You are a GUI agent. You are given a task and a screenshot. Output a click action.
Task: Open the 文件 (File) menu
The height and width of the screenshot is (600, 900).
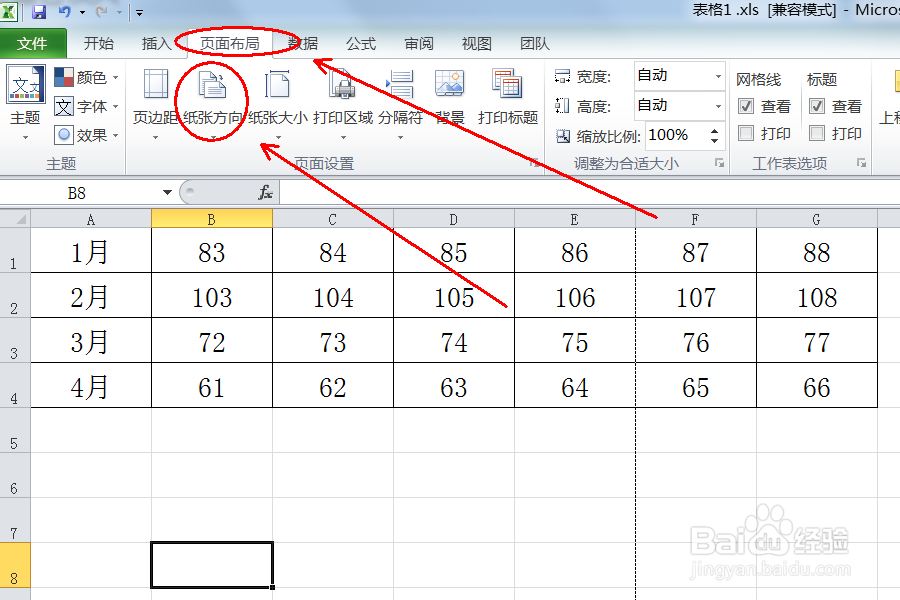point(33,44)
